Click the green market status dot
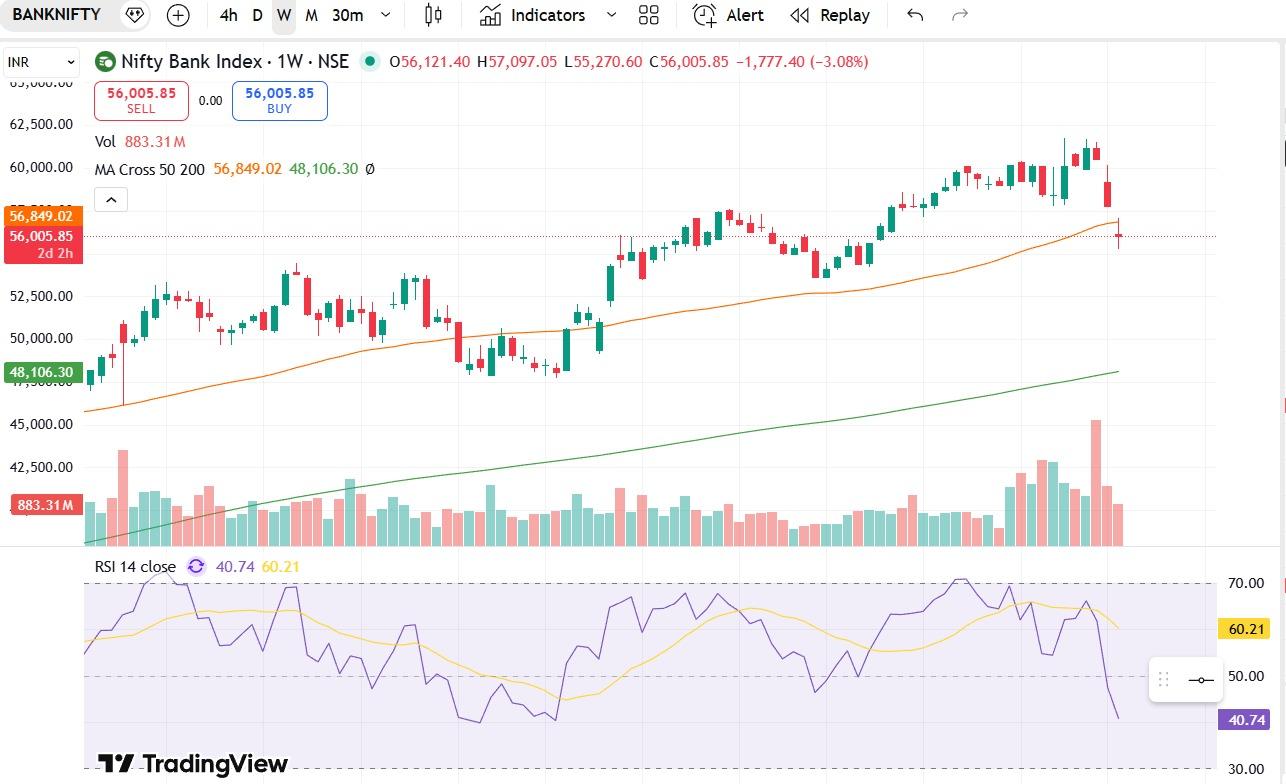 pyautogui.click(x=370, y=62)
